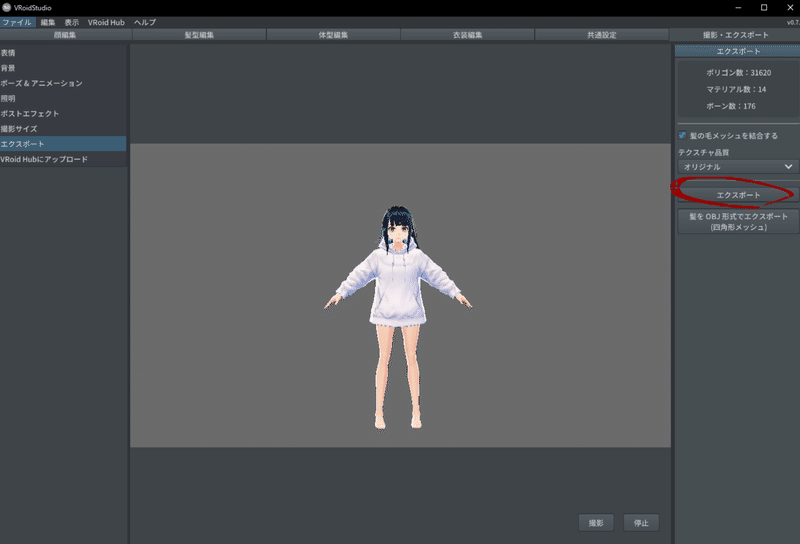Click the VRoidStudio app icon in the title bar
Viewport: 800px width, 544px height.
click(7, 8)
